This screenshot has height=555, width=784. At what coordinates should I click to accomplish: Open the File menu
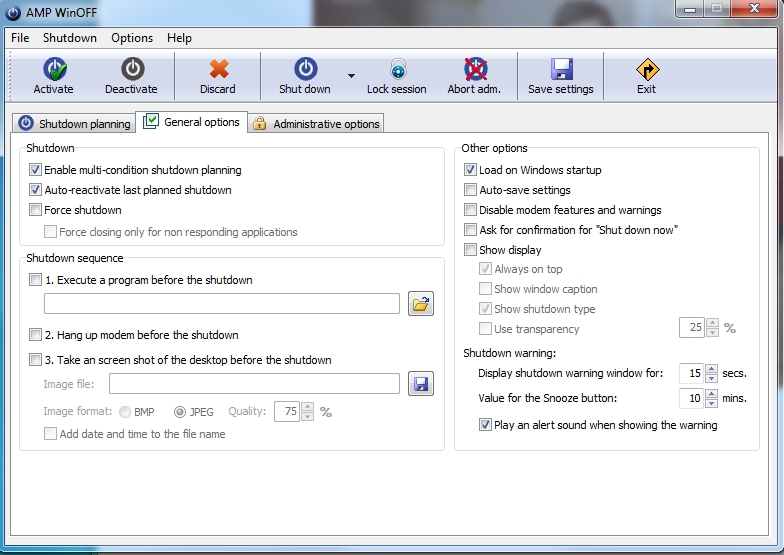point(20,38)
